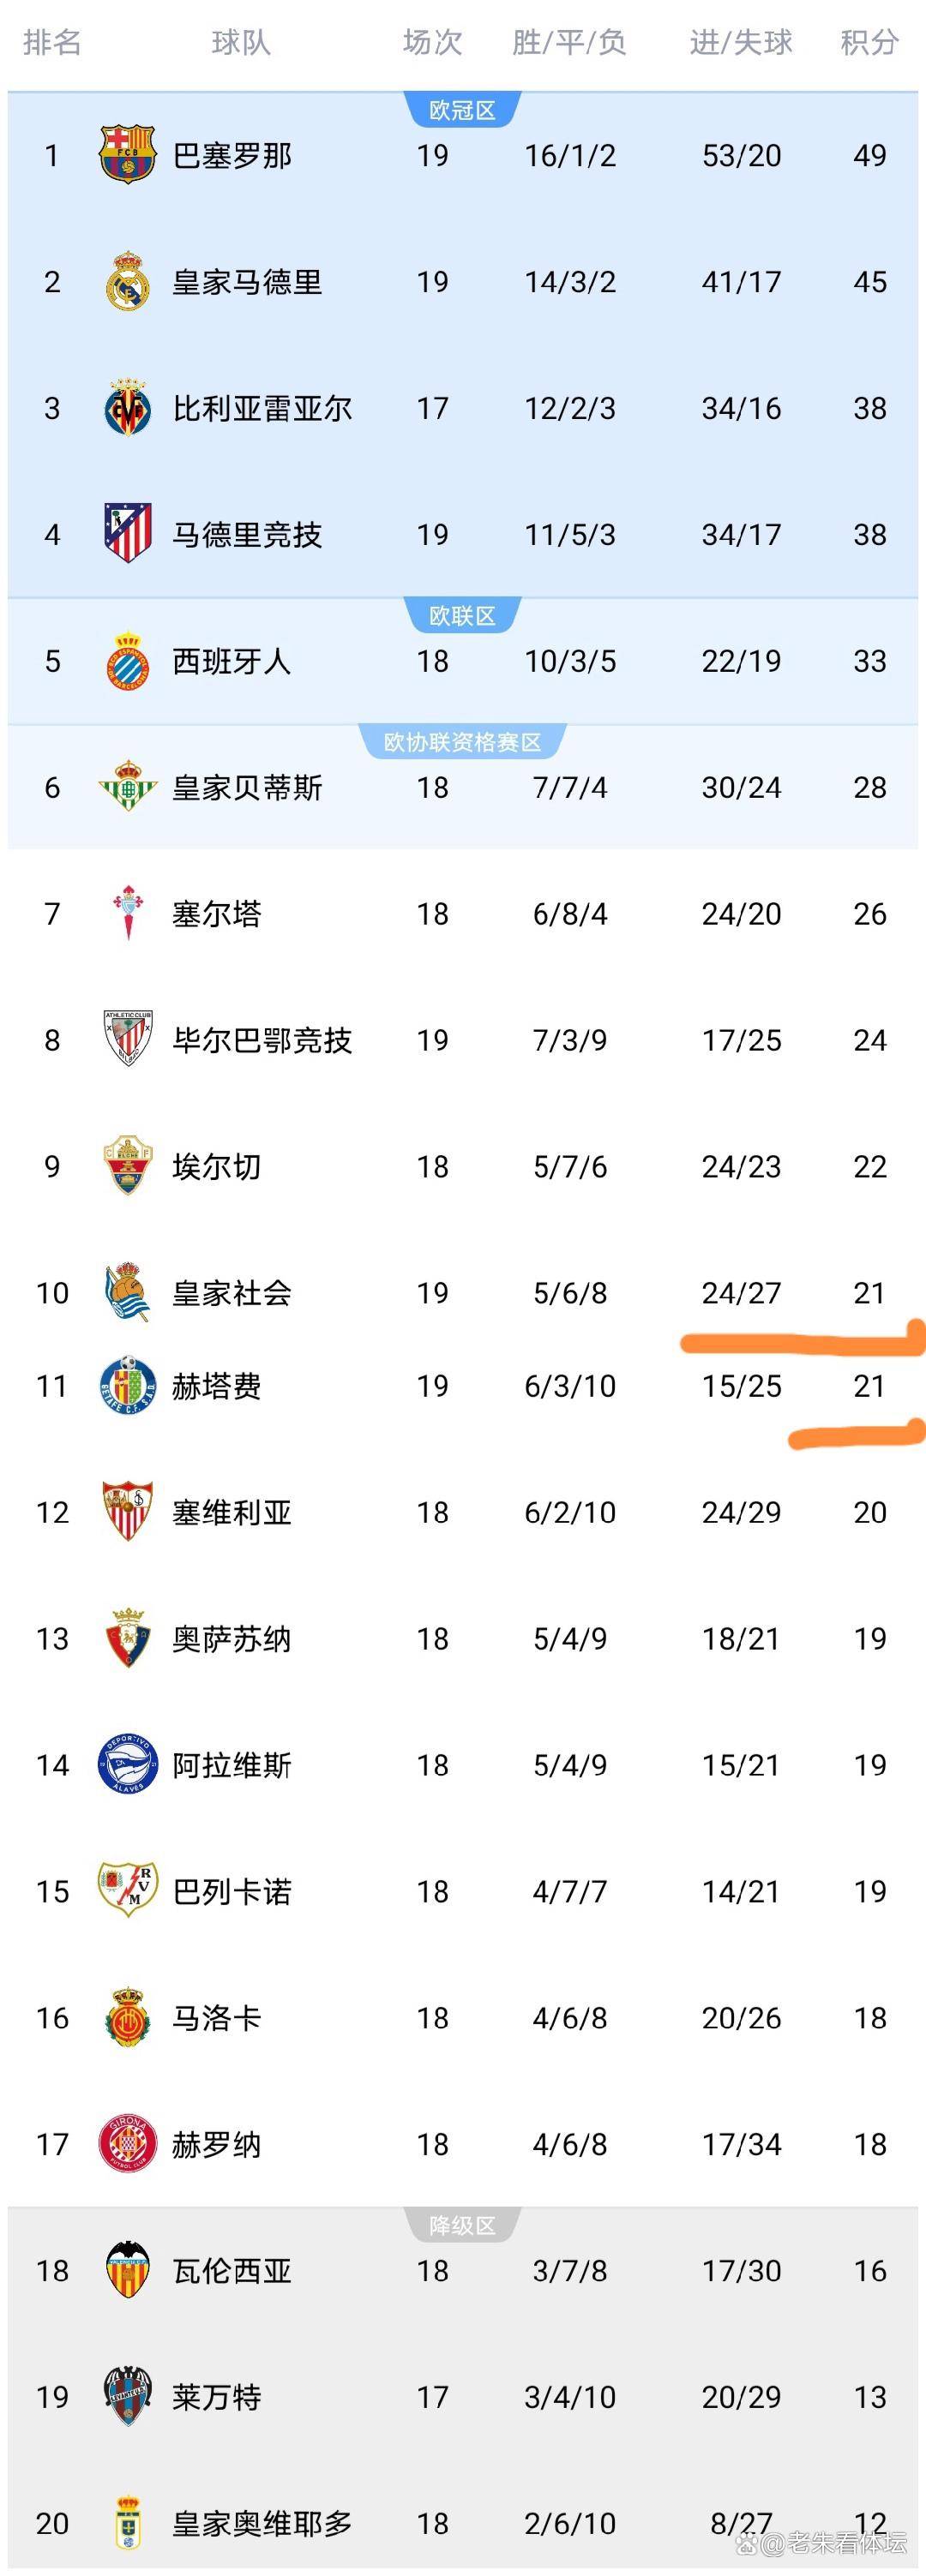
Task: Select the 欧联区 zone label
Action: click(462, 616)
